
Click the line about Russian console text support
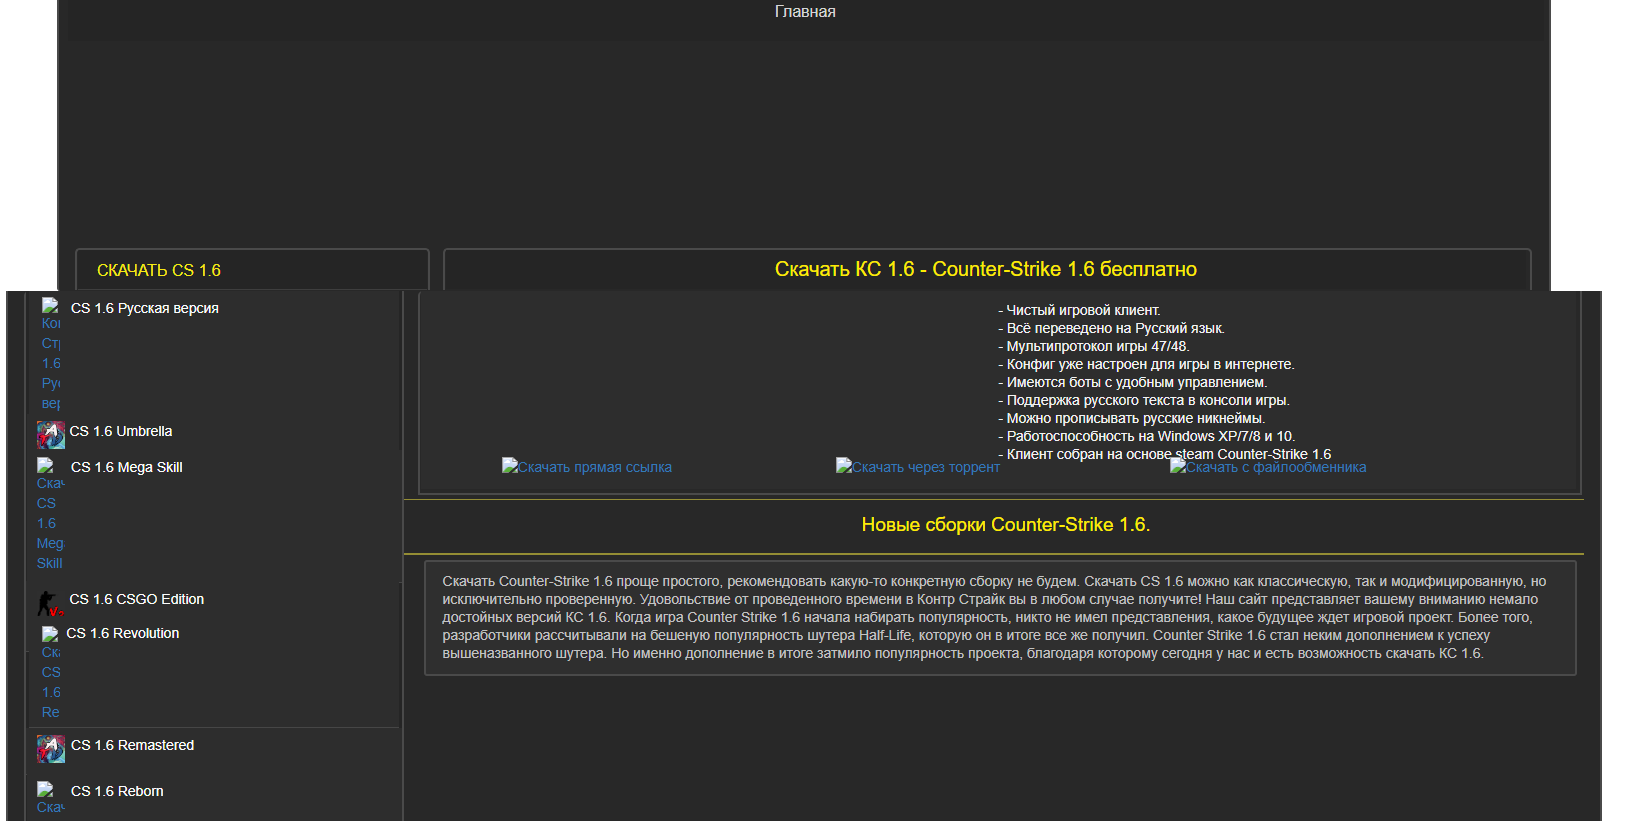coord(1143,400)
